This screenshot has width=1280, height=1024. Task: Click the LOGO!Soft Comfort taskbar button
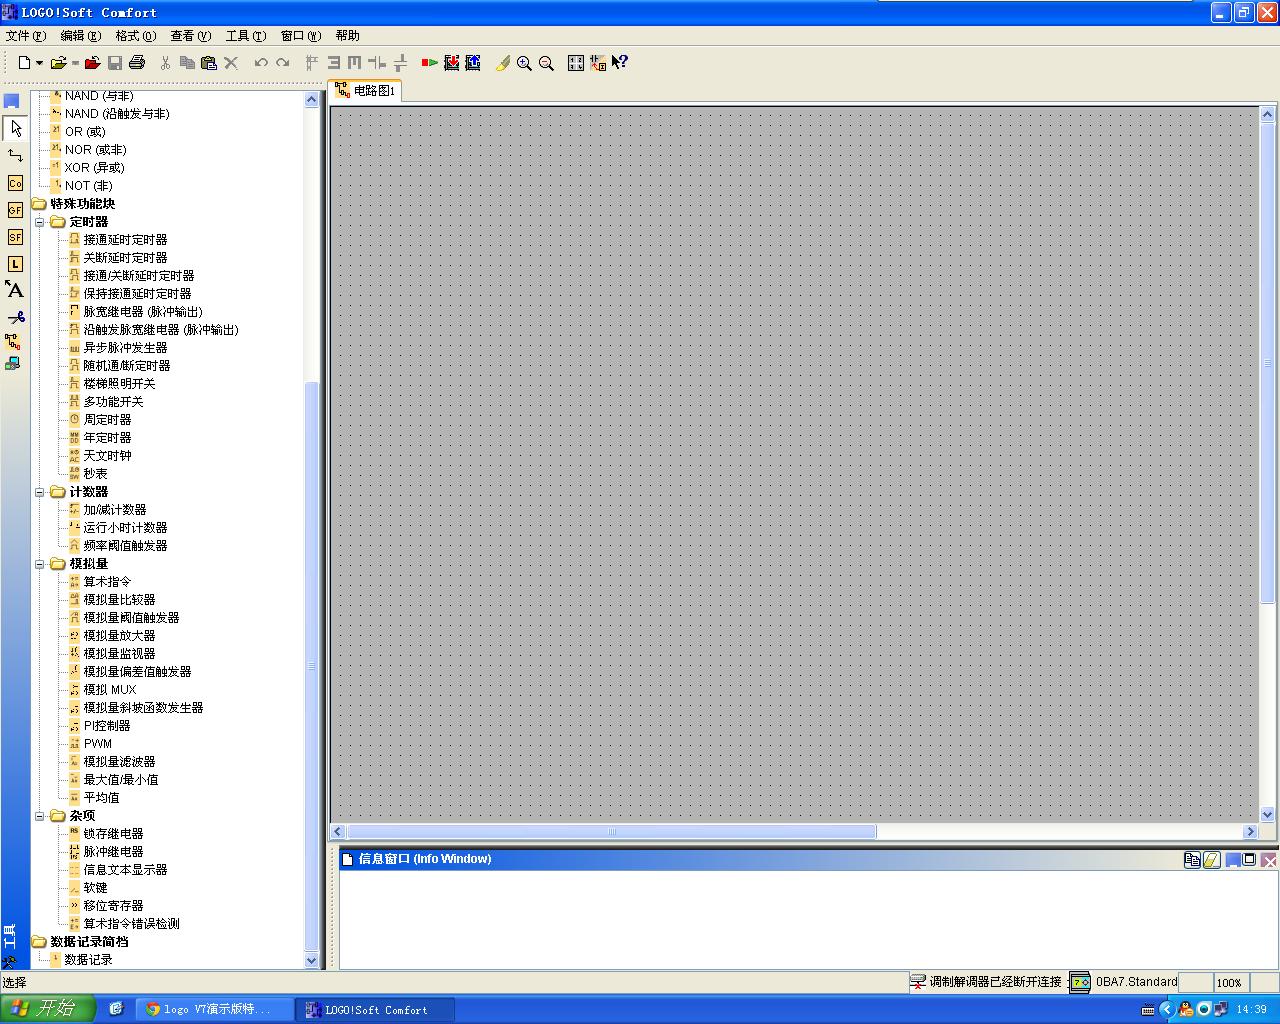click(376, 1010)
